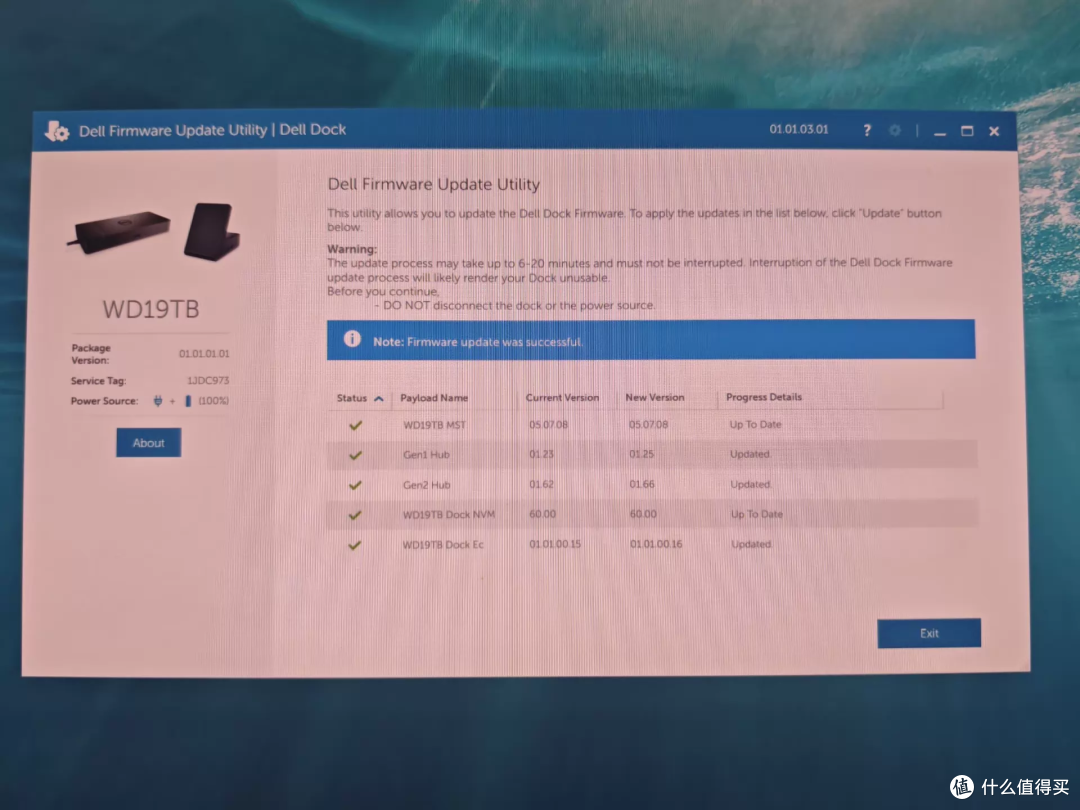Sort by Current Version column header
Viewport: 1080px width, 810px height.
point(562,397)
